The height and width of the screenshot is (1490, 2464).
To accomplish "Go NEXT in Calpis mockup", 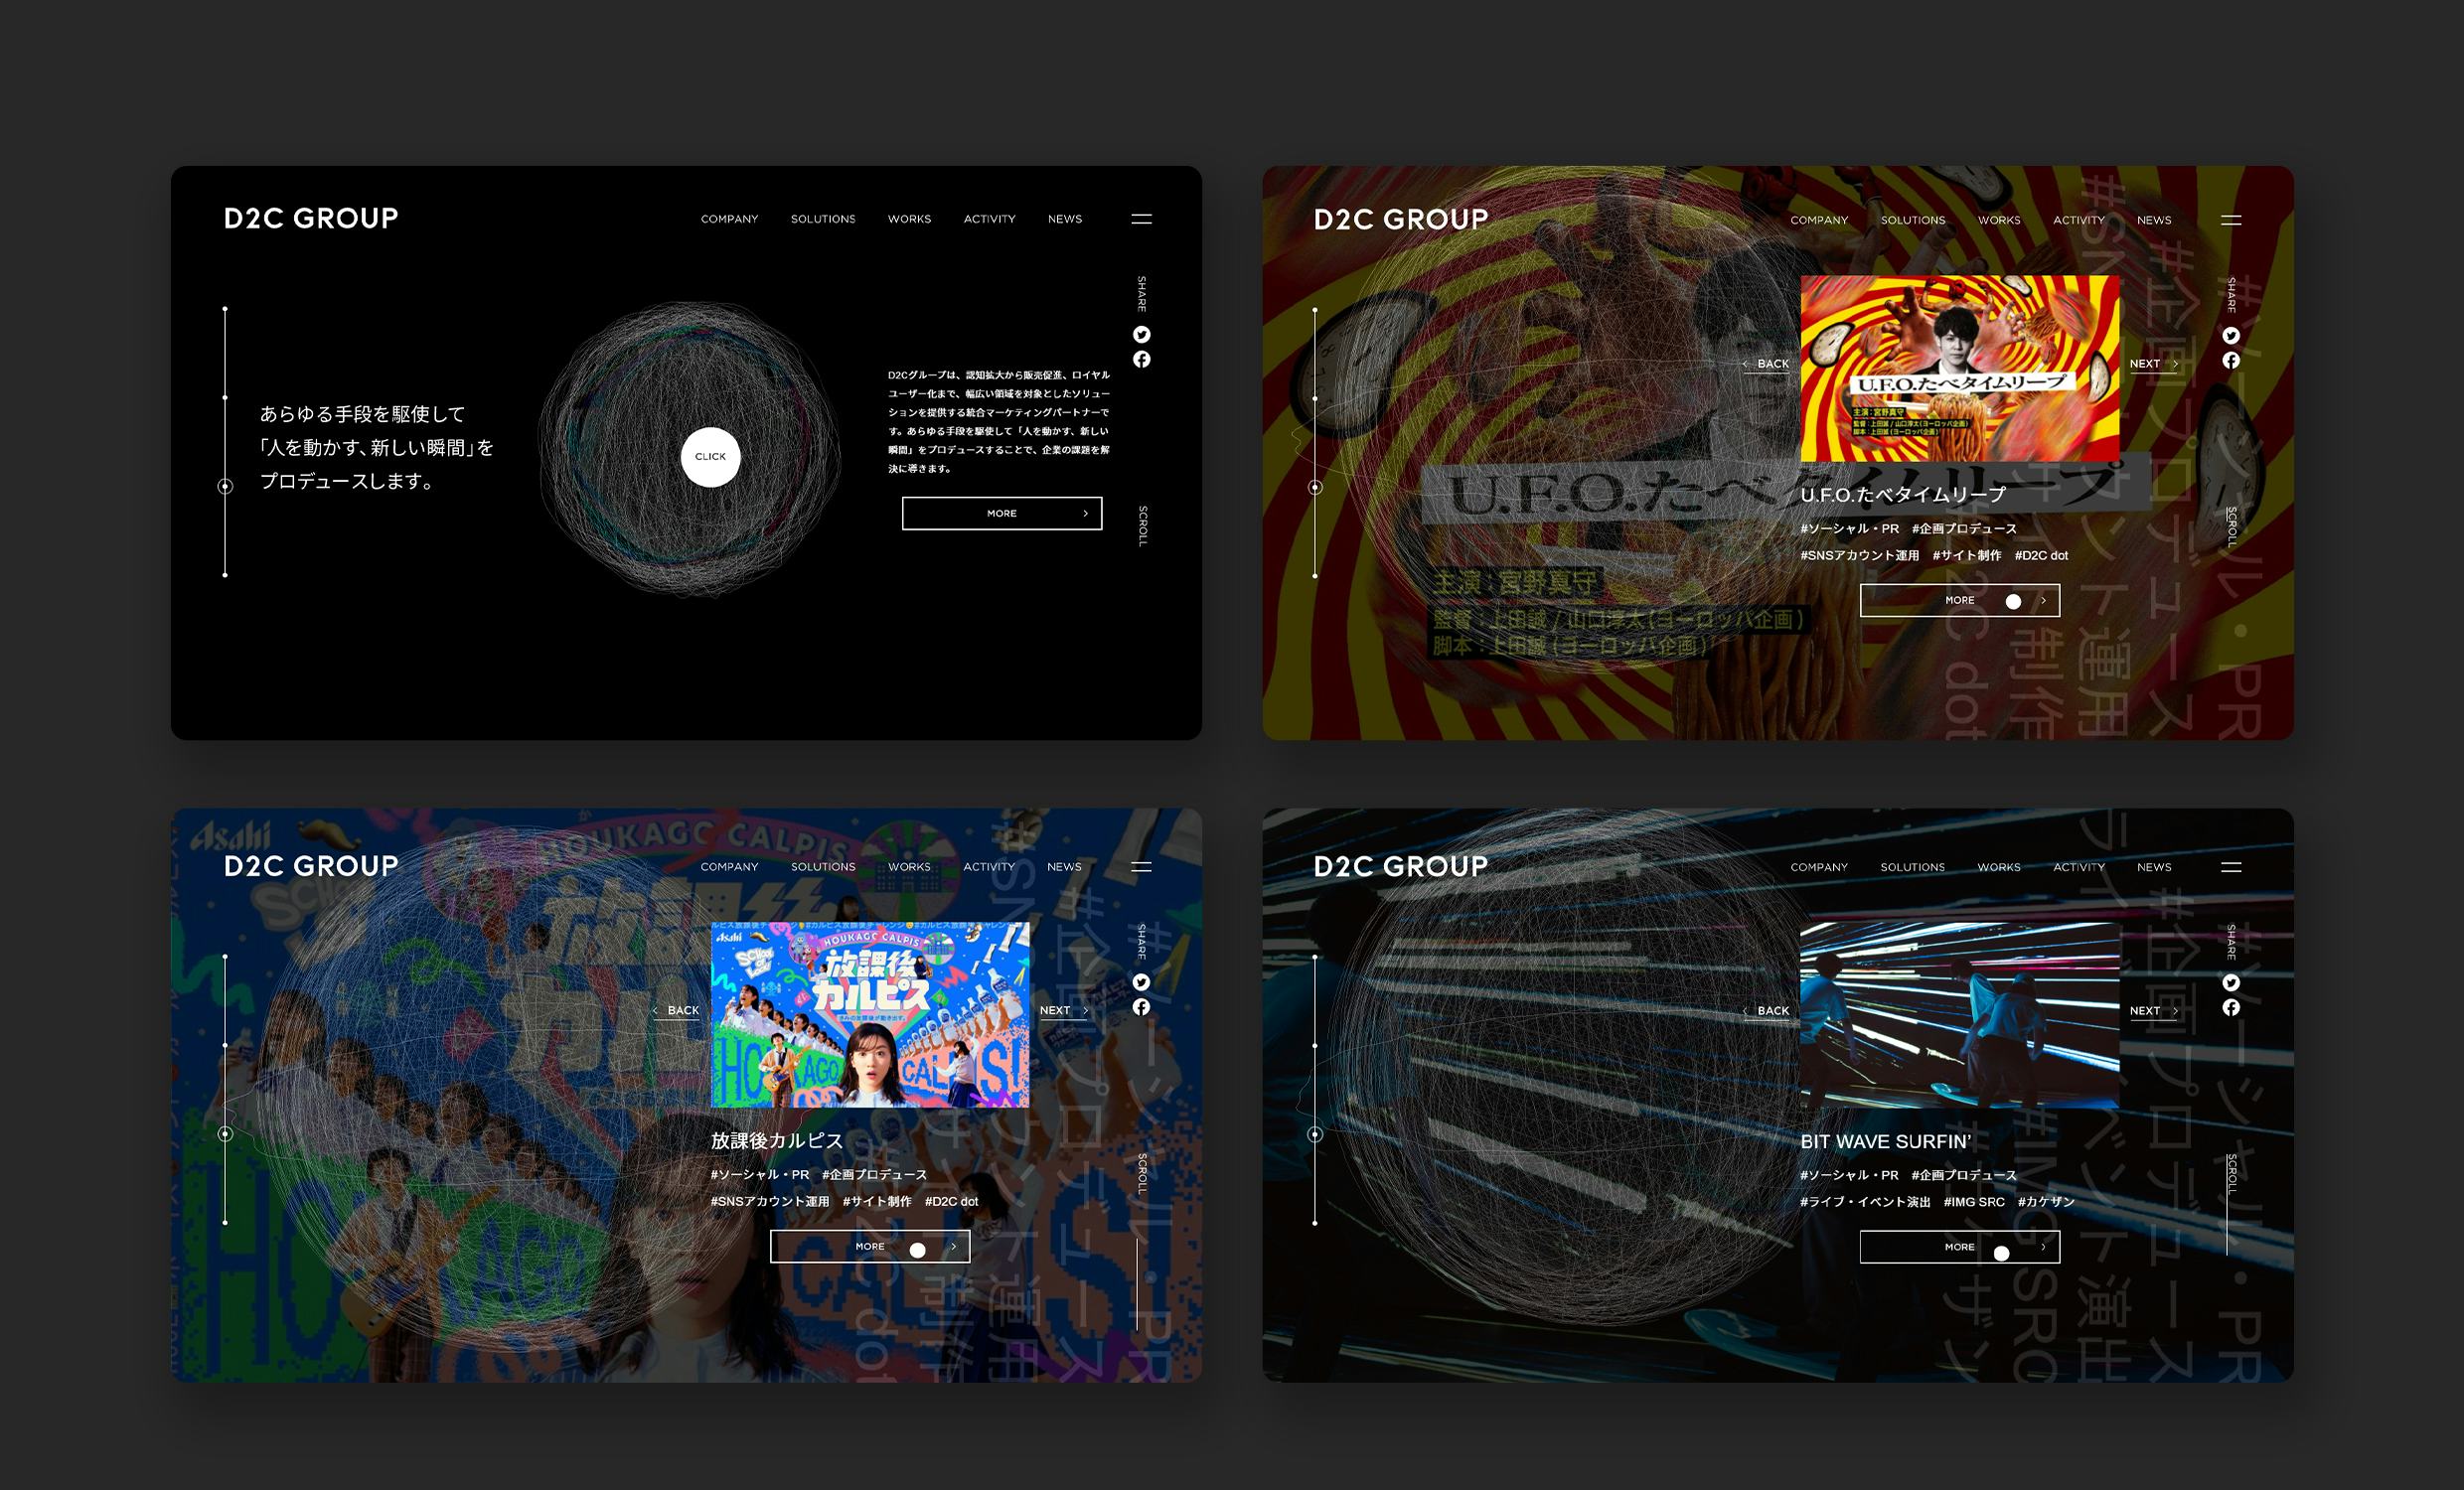I will pyautogui.click(x=1063, y=1011).
